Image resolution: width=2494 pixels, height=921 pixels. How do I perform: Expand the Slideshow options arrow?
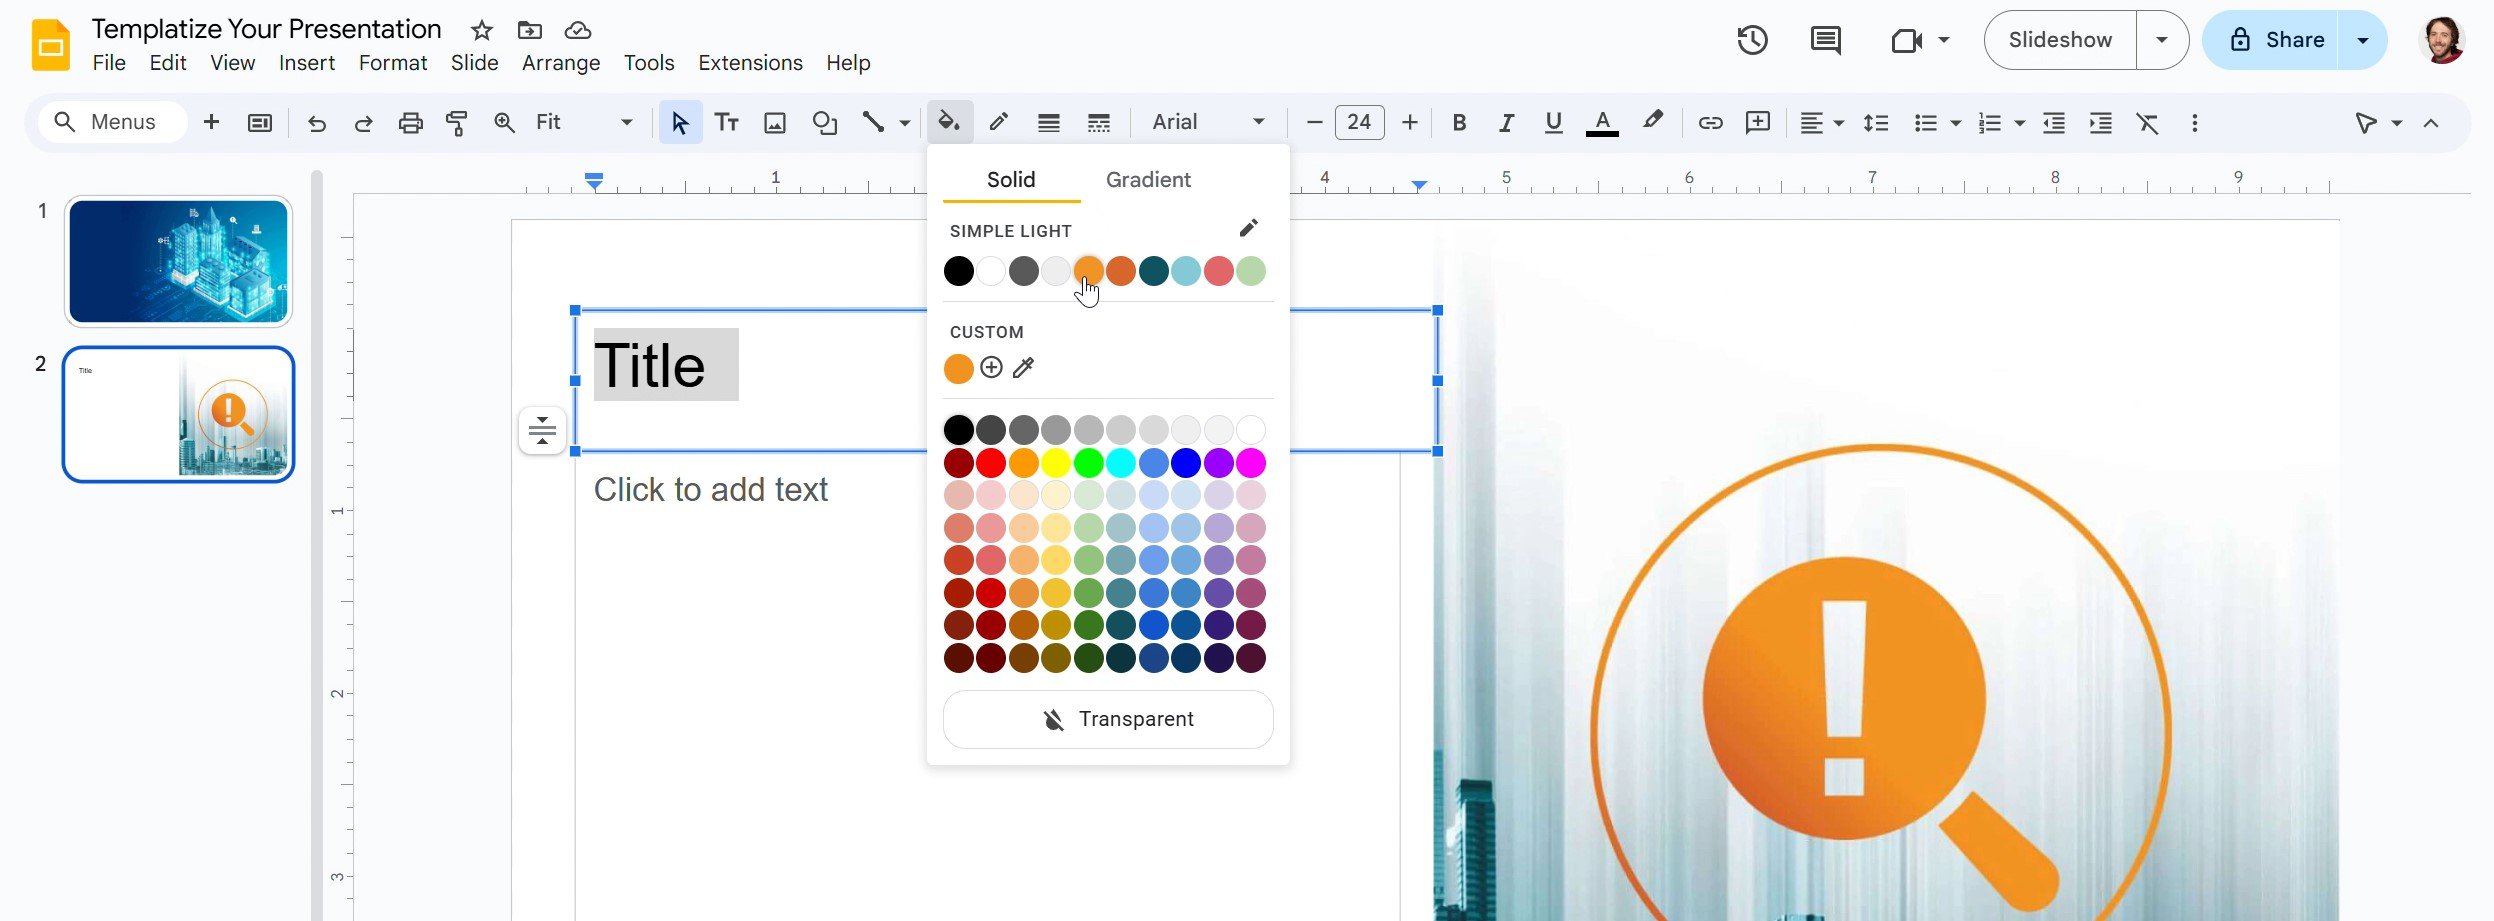tap(2161, 40)
